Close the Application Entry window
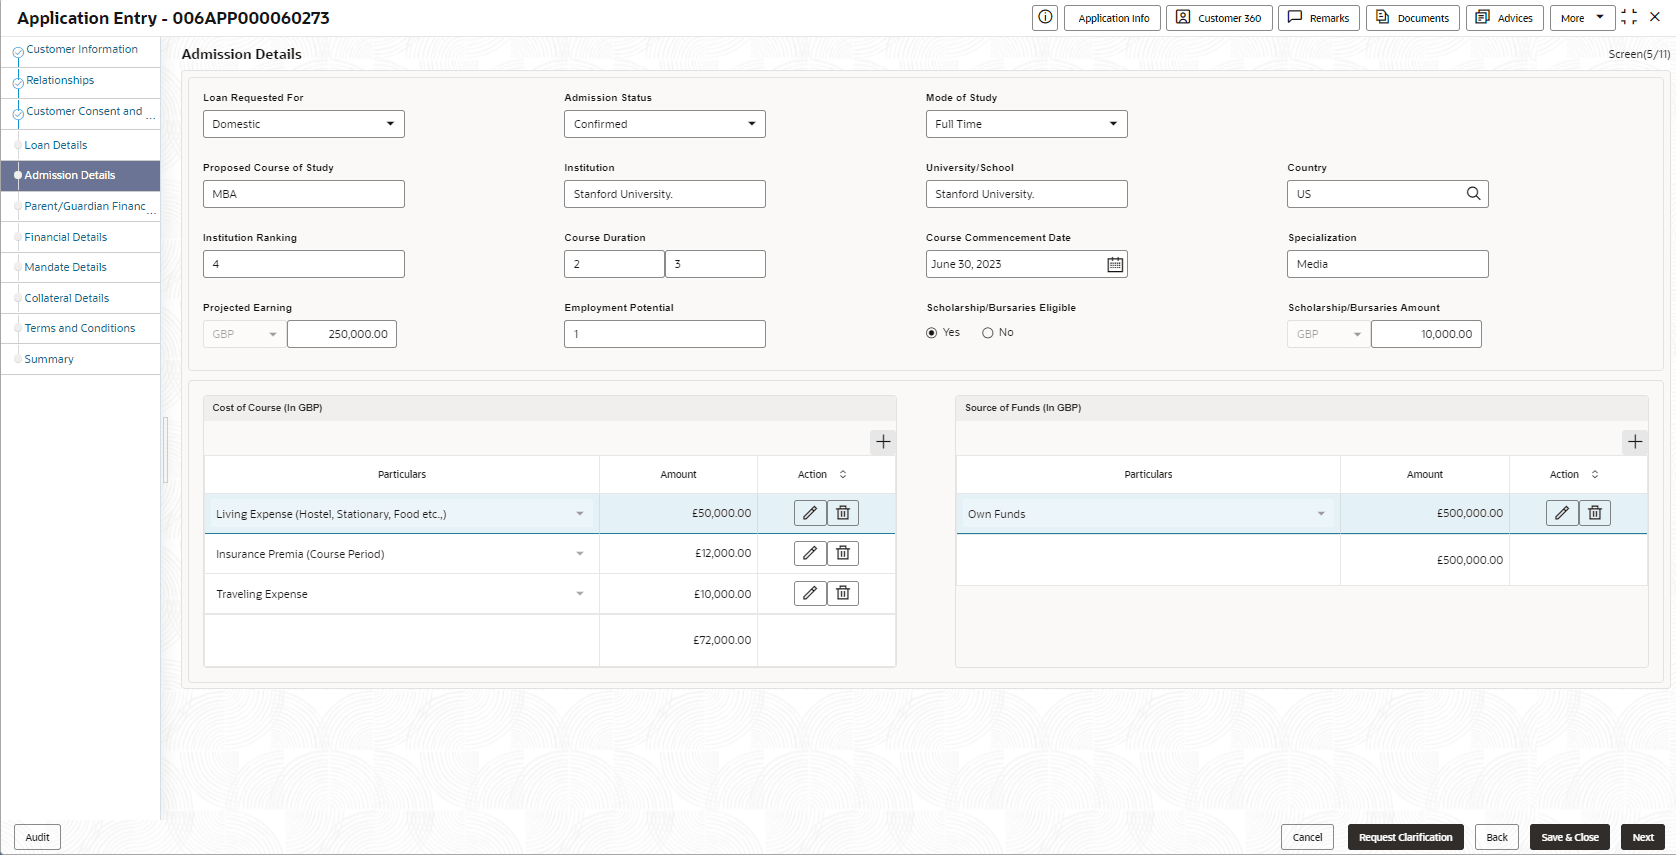 (1655, 17)
